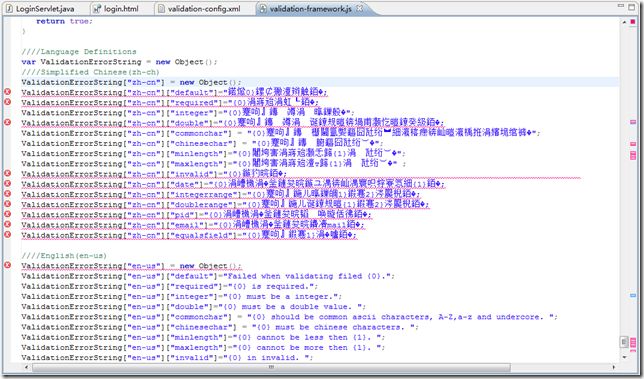Click error marker on zh-cn "invalid" line
The width and height of the screenshot is (644, 379).
tap(7, 173)
